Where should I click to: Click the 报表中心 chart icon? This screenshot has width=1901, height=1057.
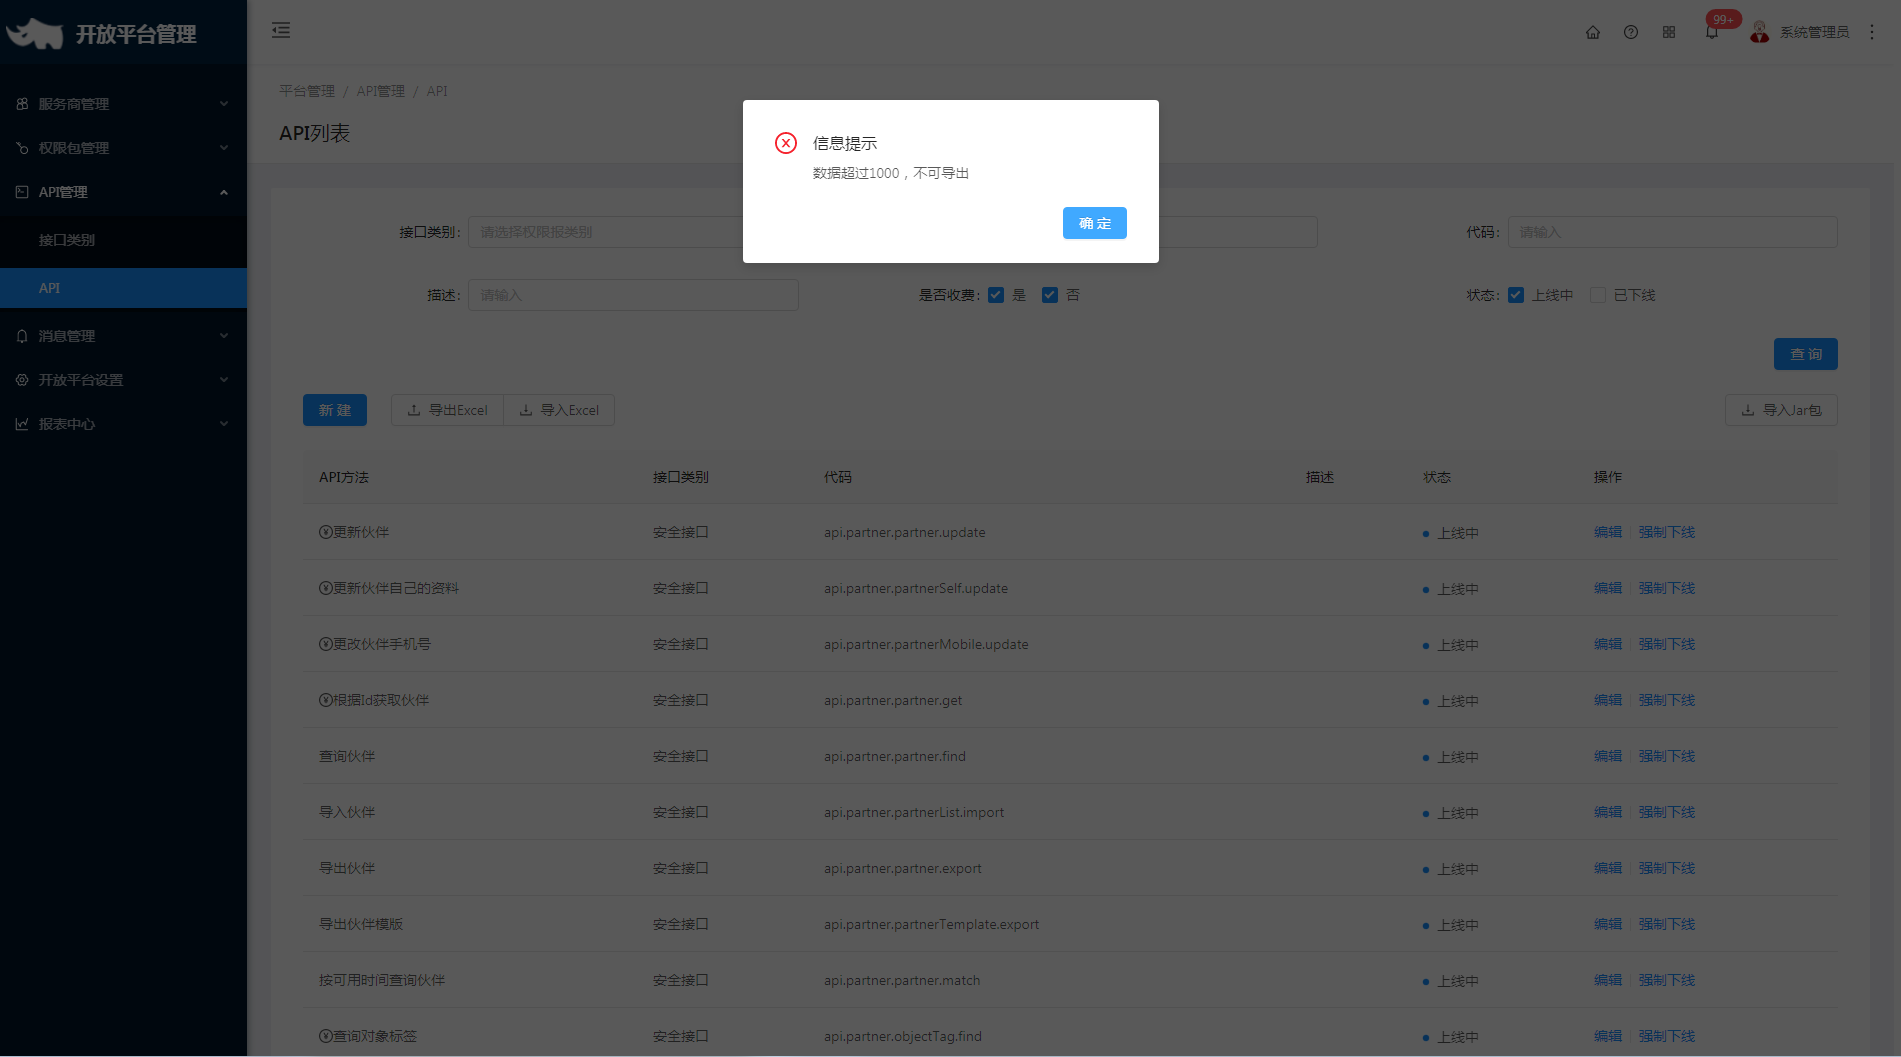[22, 424]
